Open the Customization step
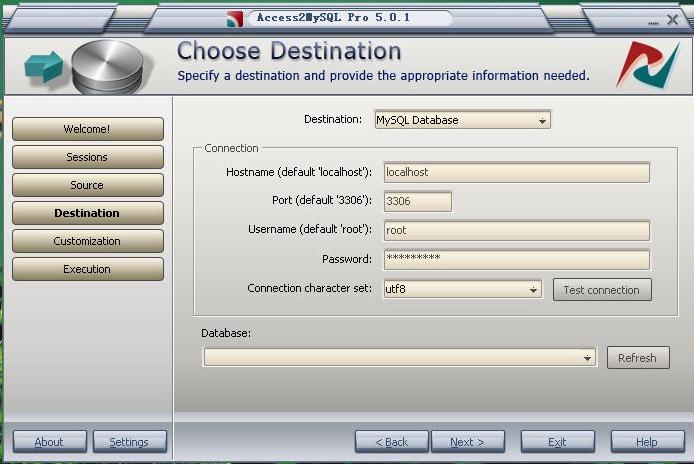694x464 pixels. click(88, 241)
